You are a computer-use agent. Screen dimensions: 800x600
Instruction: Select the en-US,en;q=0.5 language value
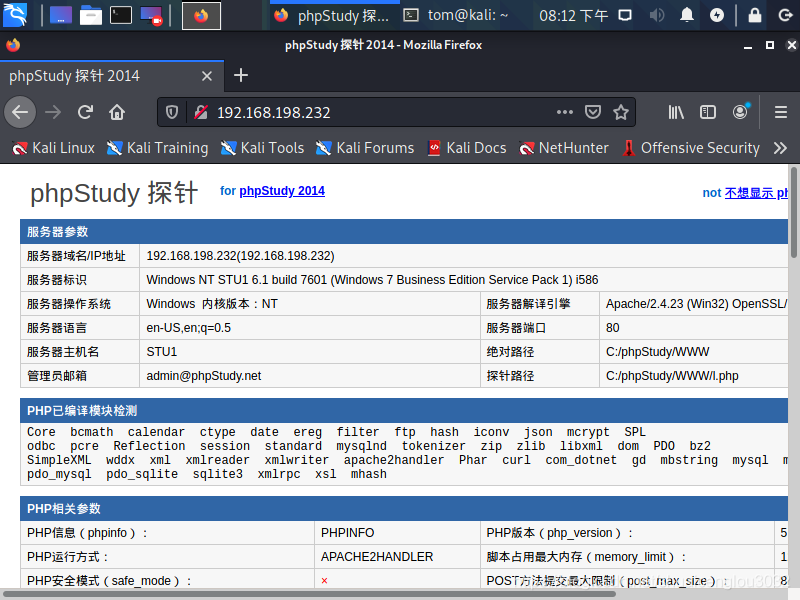click(188, 328)
